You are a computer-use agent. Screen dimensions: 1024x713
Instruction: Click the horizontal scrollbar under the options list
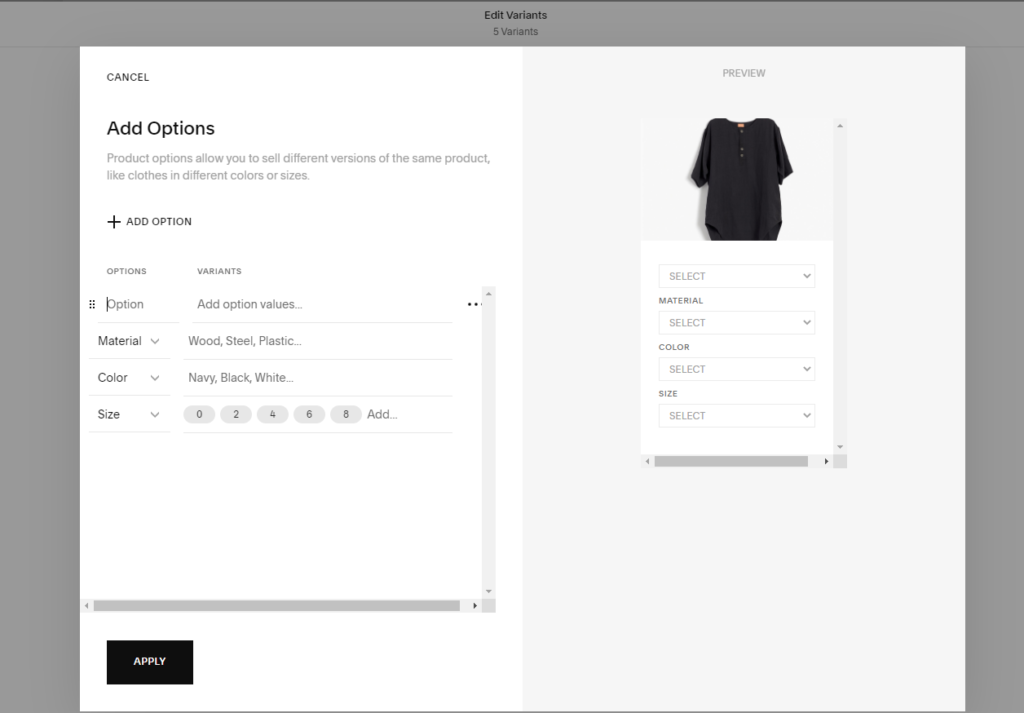[280, 604]
